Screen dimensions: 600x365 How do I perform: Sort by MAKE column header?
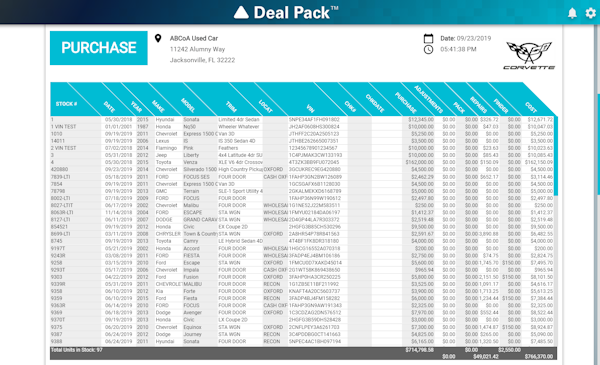pos(158,106)
